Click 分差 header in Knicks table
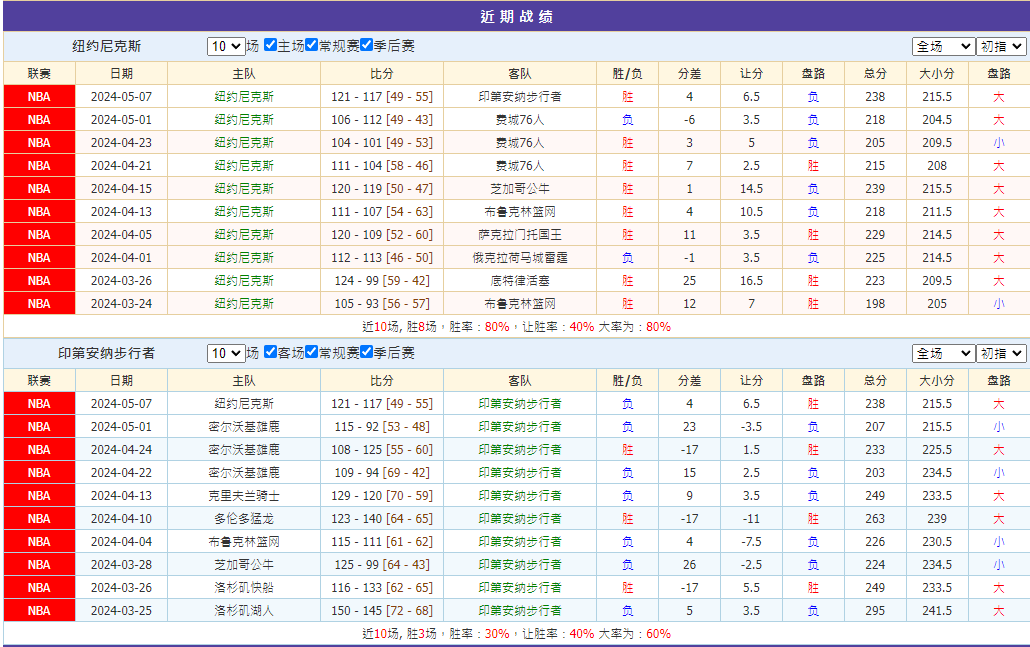 point(689,74)
